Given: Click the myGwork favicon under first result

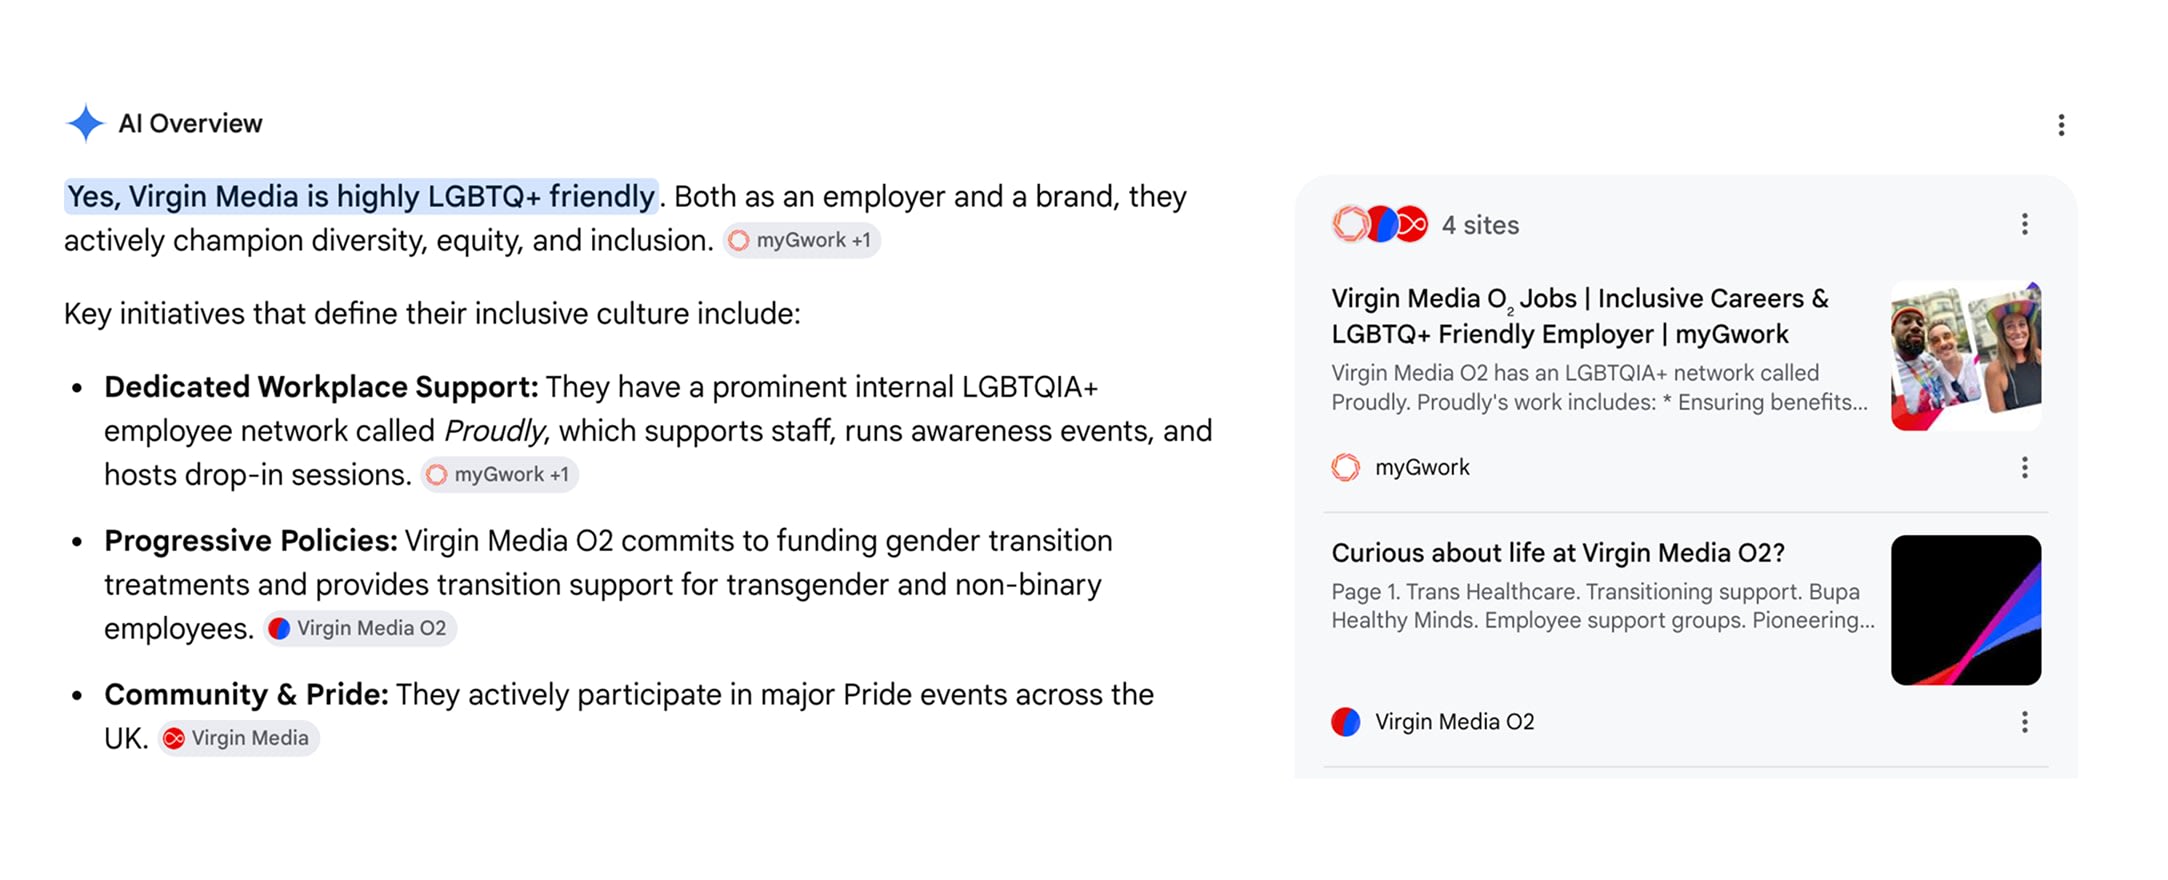Looking at the screenshot, I should pos(1346,467).
